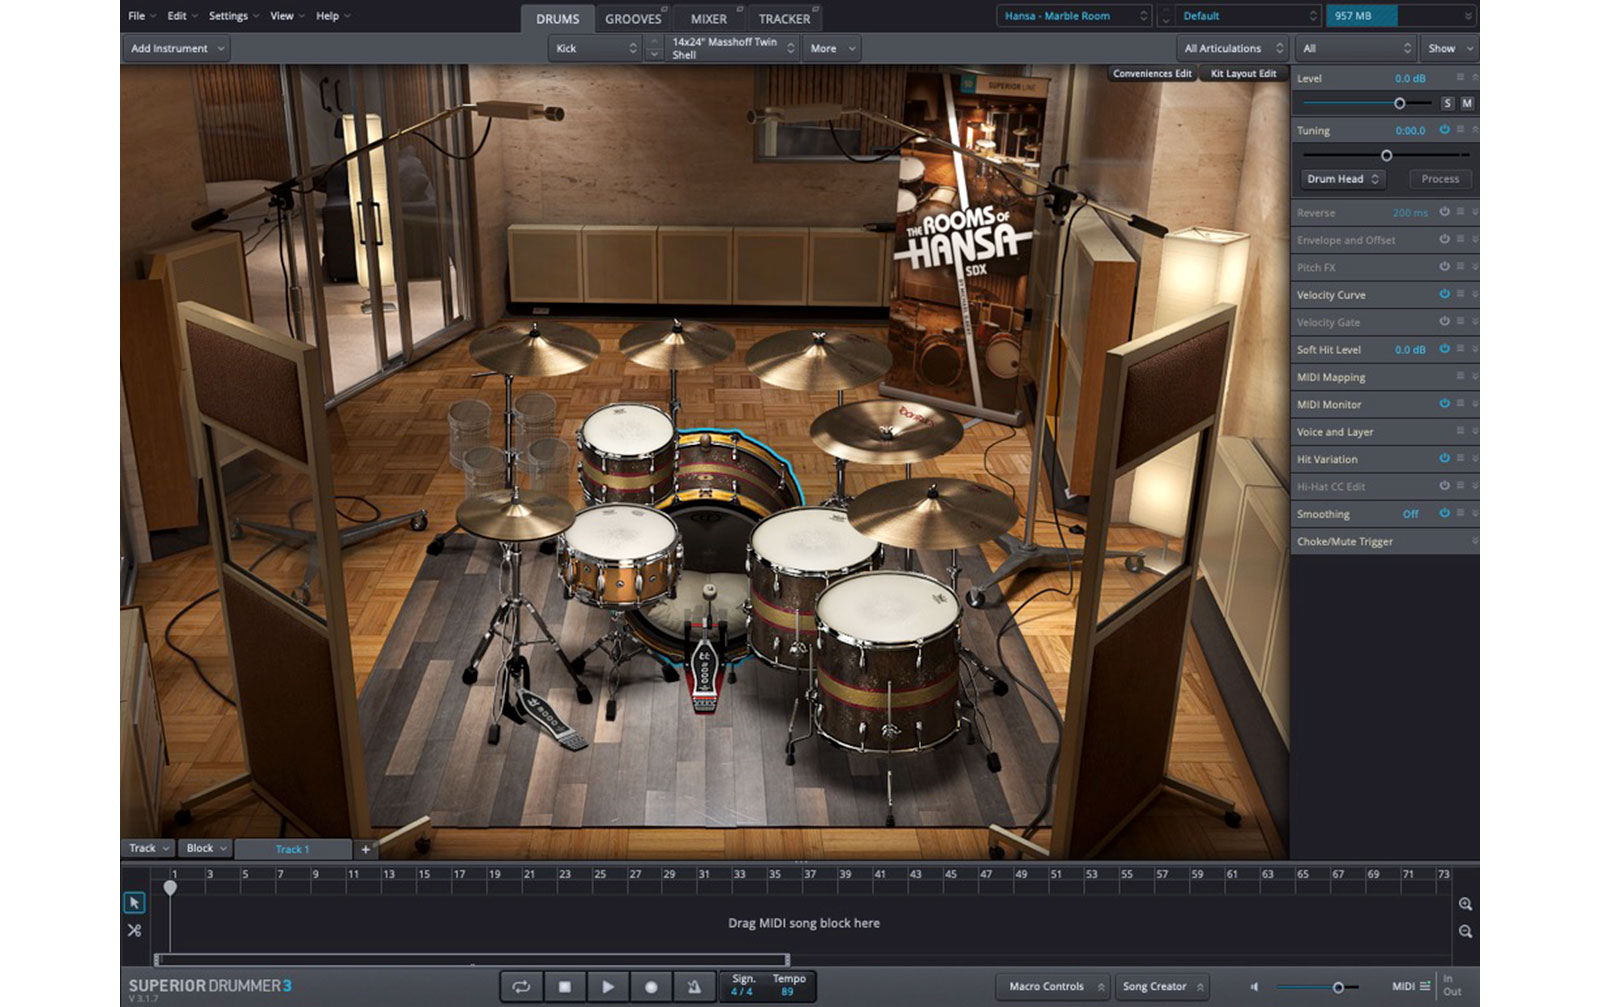Screen dimensions: 1600x1007
Task: Toggle the metronome icon
Action: pyautogui.click(x=694, y=986)
